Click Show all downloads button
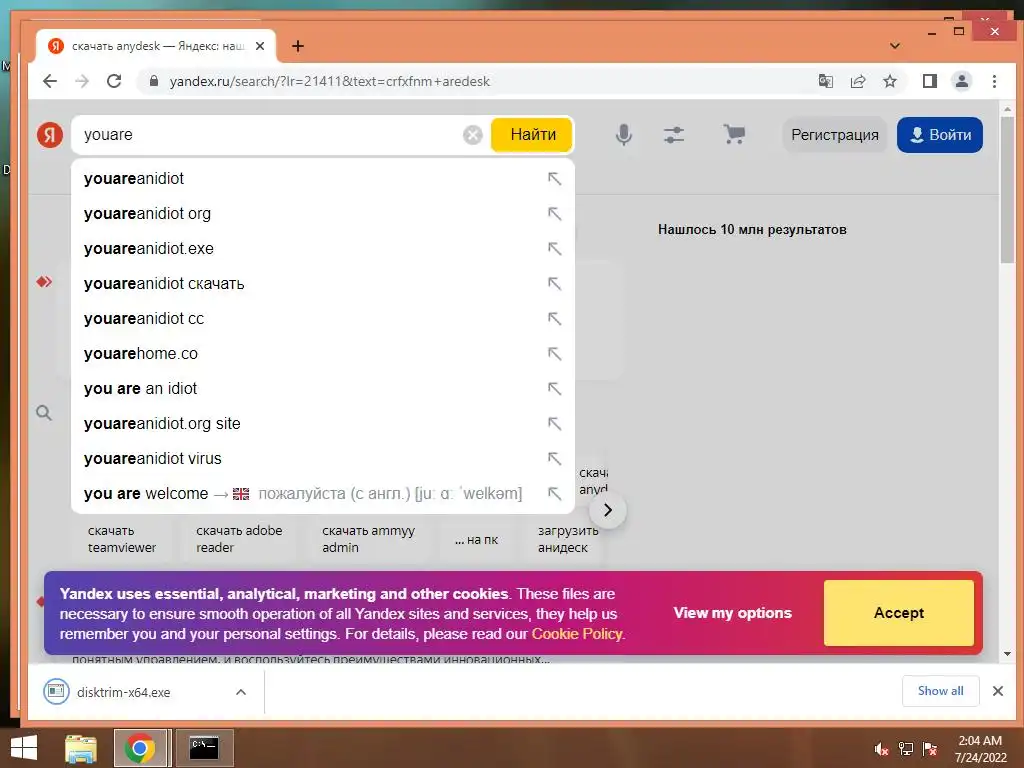1024x768 pixels. coord(940,691)
